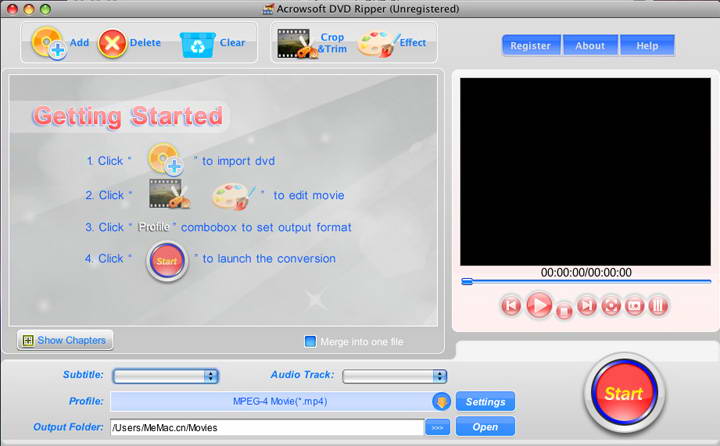Take a snapshot with the camera button
The height and width of the screenshot is (446, 720).
[x=635, y=305]
